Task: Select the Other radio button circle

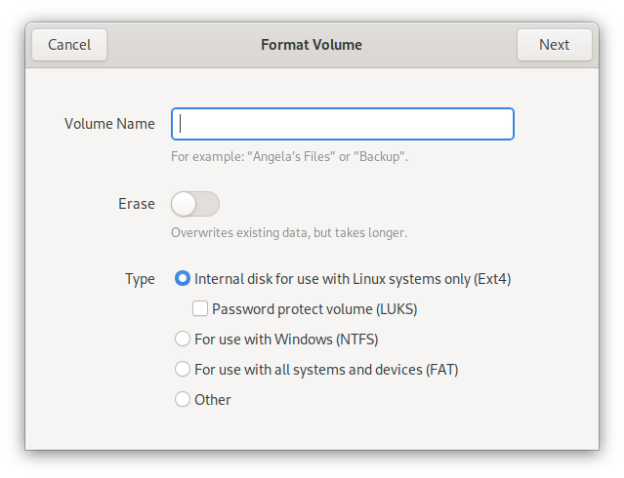Action: 182,399
